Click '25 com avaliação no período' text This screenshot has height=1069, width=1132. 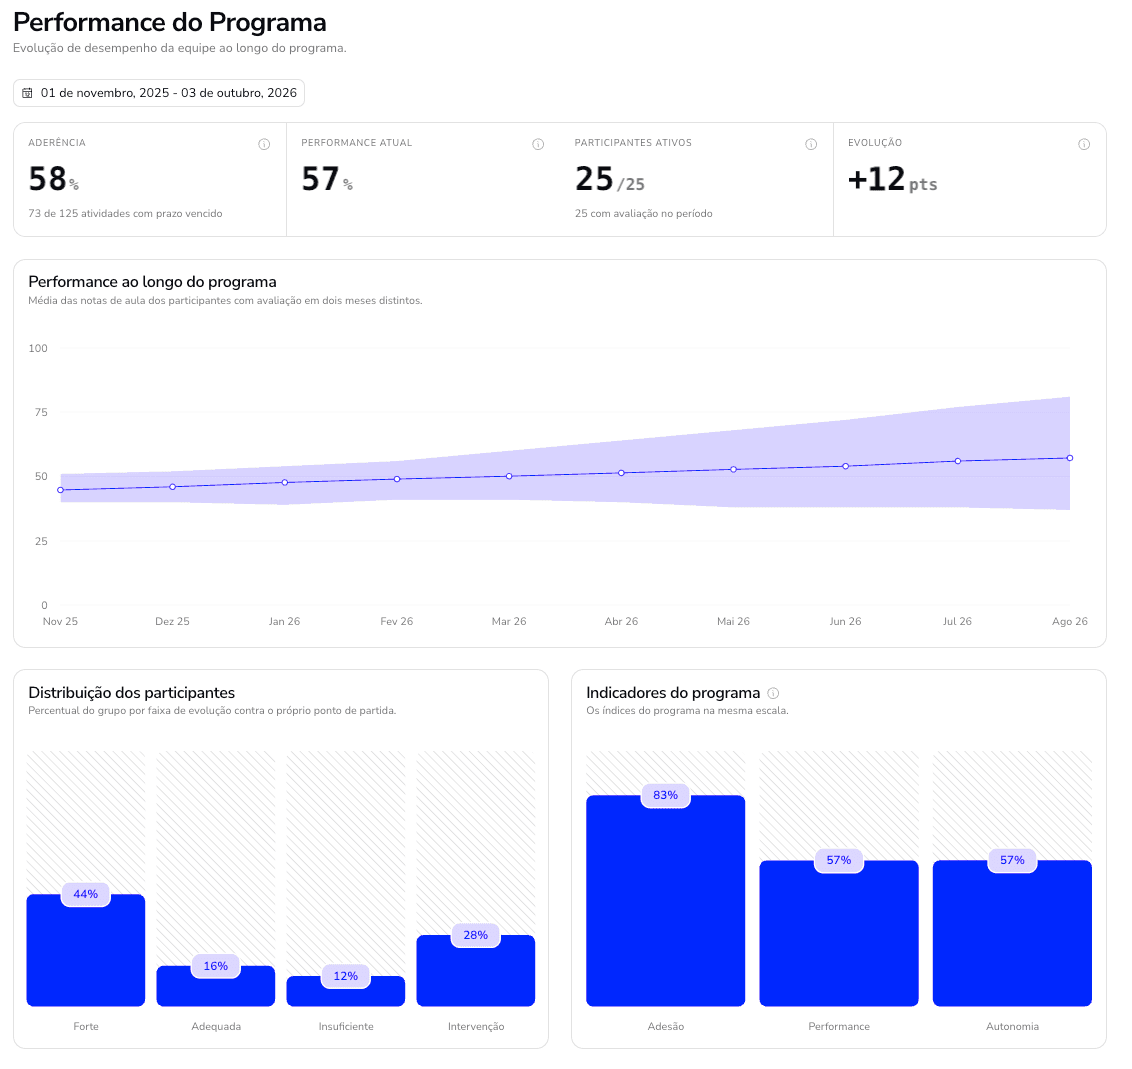point(643,214)
